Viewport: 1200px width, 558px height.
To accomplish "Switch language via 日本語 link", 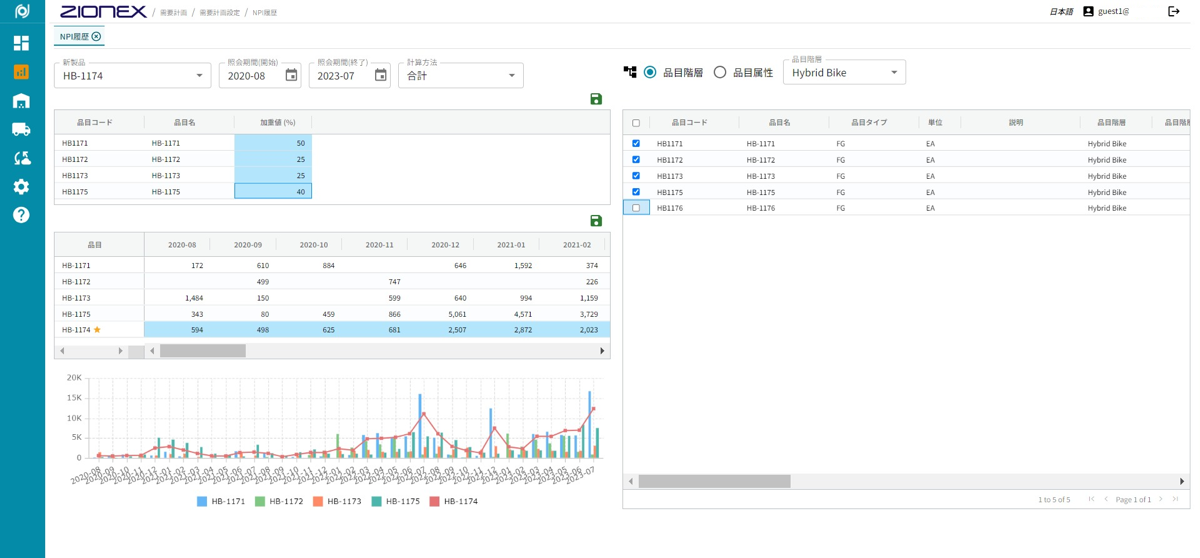I will point(1060,12).
